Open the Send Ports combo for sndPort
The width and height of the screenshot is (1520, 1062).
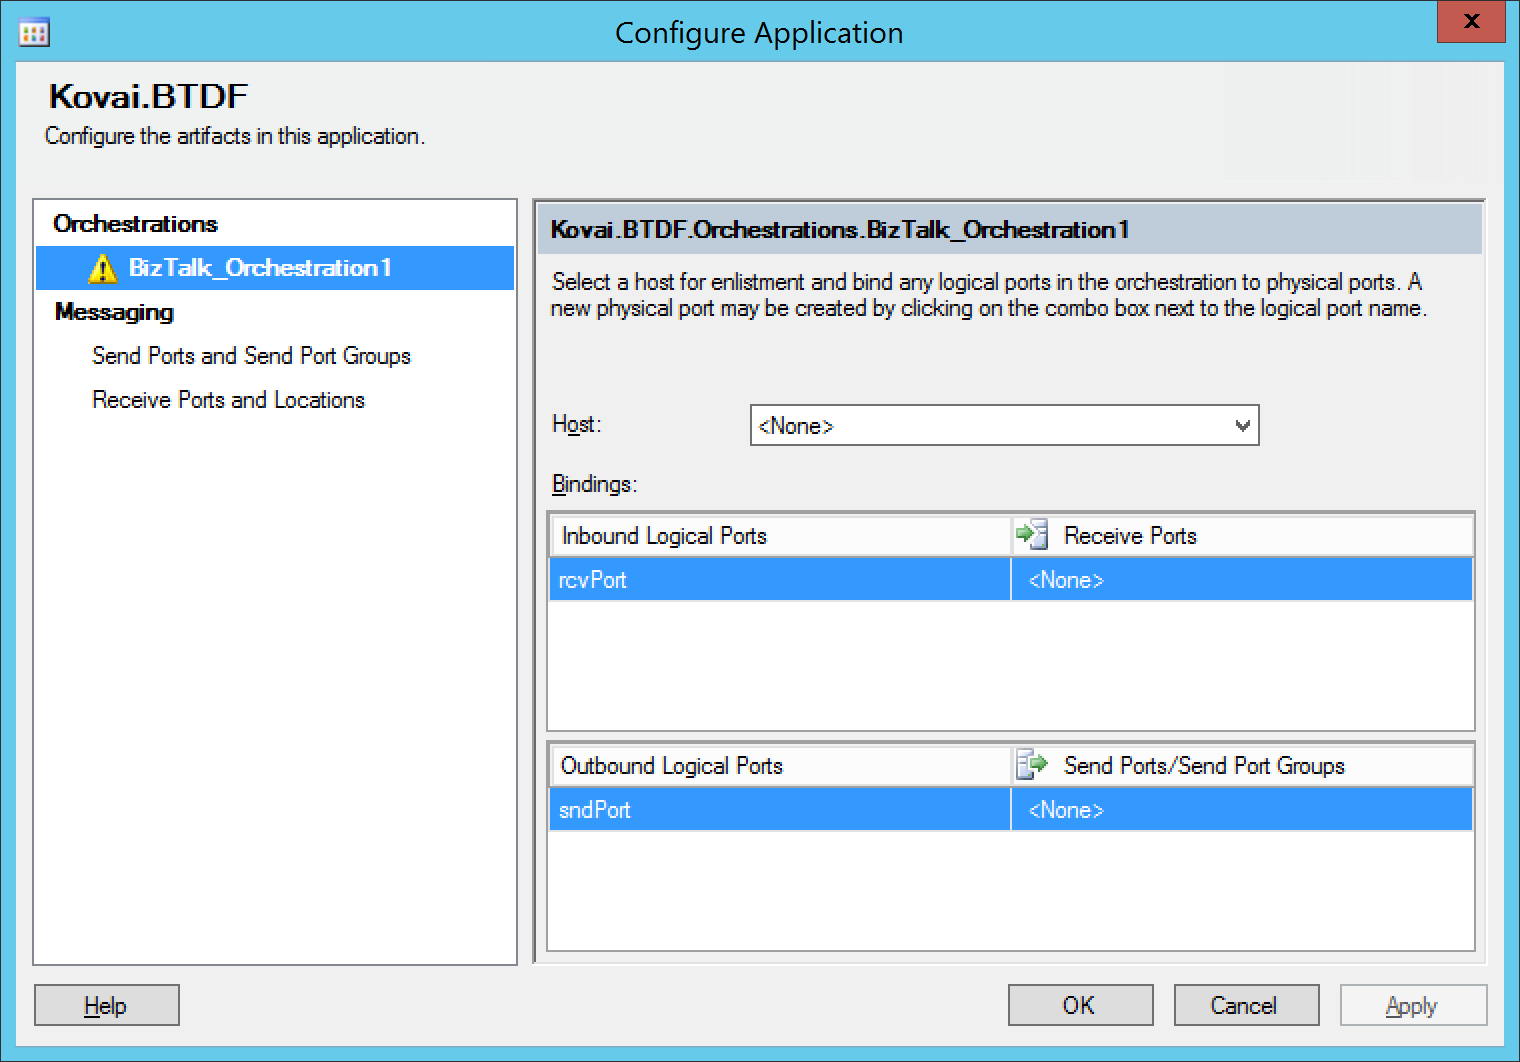pyautogui.click(x=1240, y=809)
